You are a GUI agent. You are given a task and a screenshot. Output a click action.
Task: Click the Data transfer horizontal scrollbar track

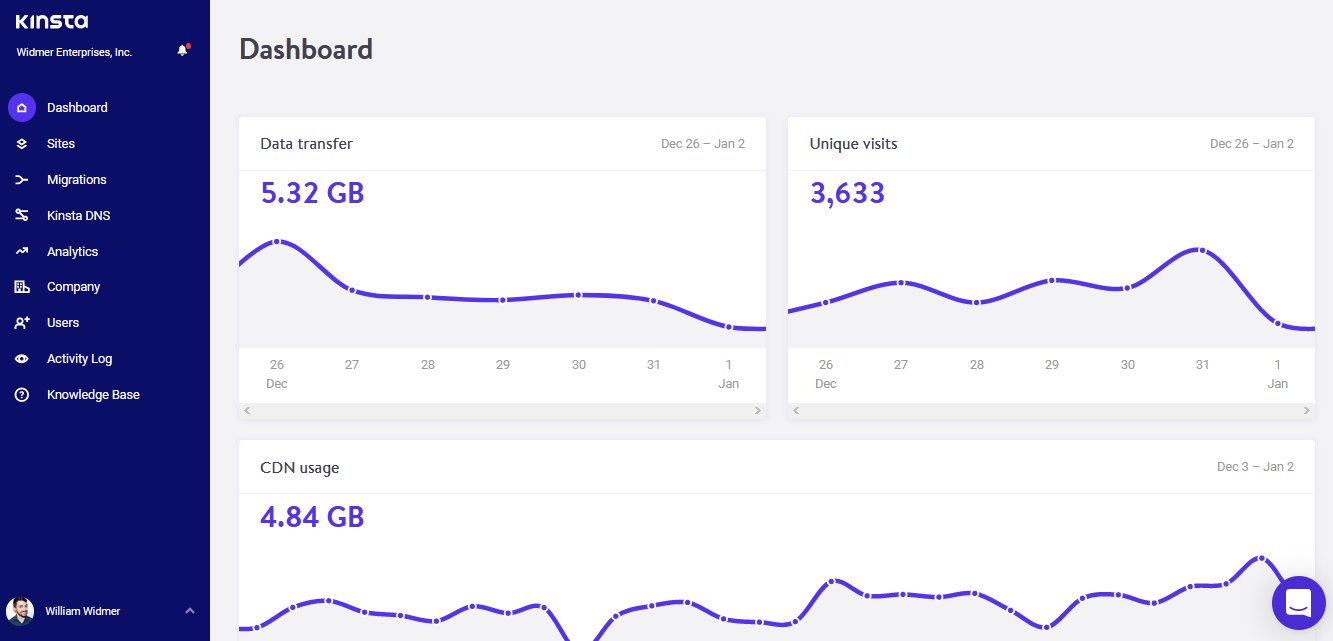coord(502,411)
